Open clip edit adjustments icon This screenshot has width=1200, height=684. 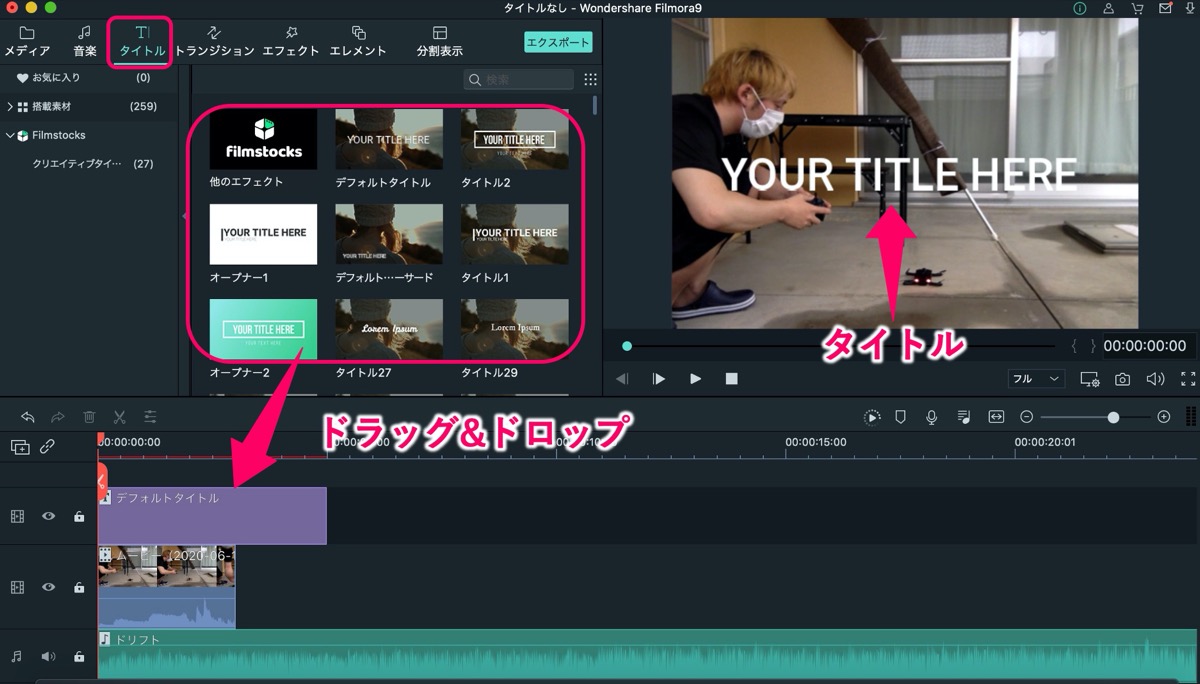tap(150, 417)
